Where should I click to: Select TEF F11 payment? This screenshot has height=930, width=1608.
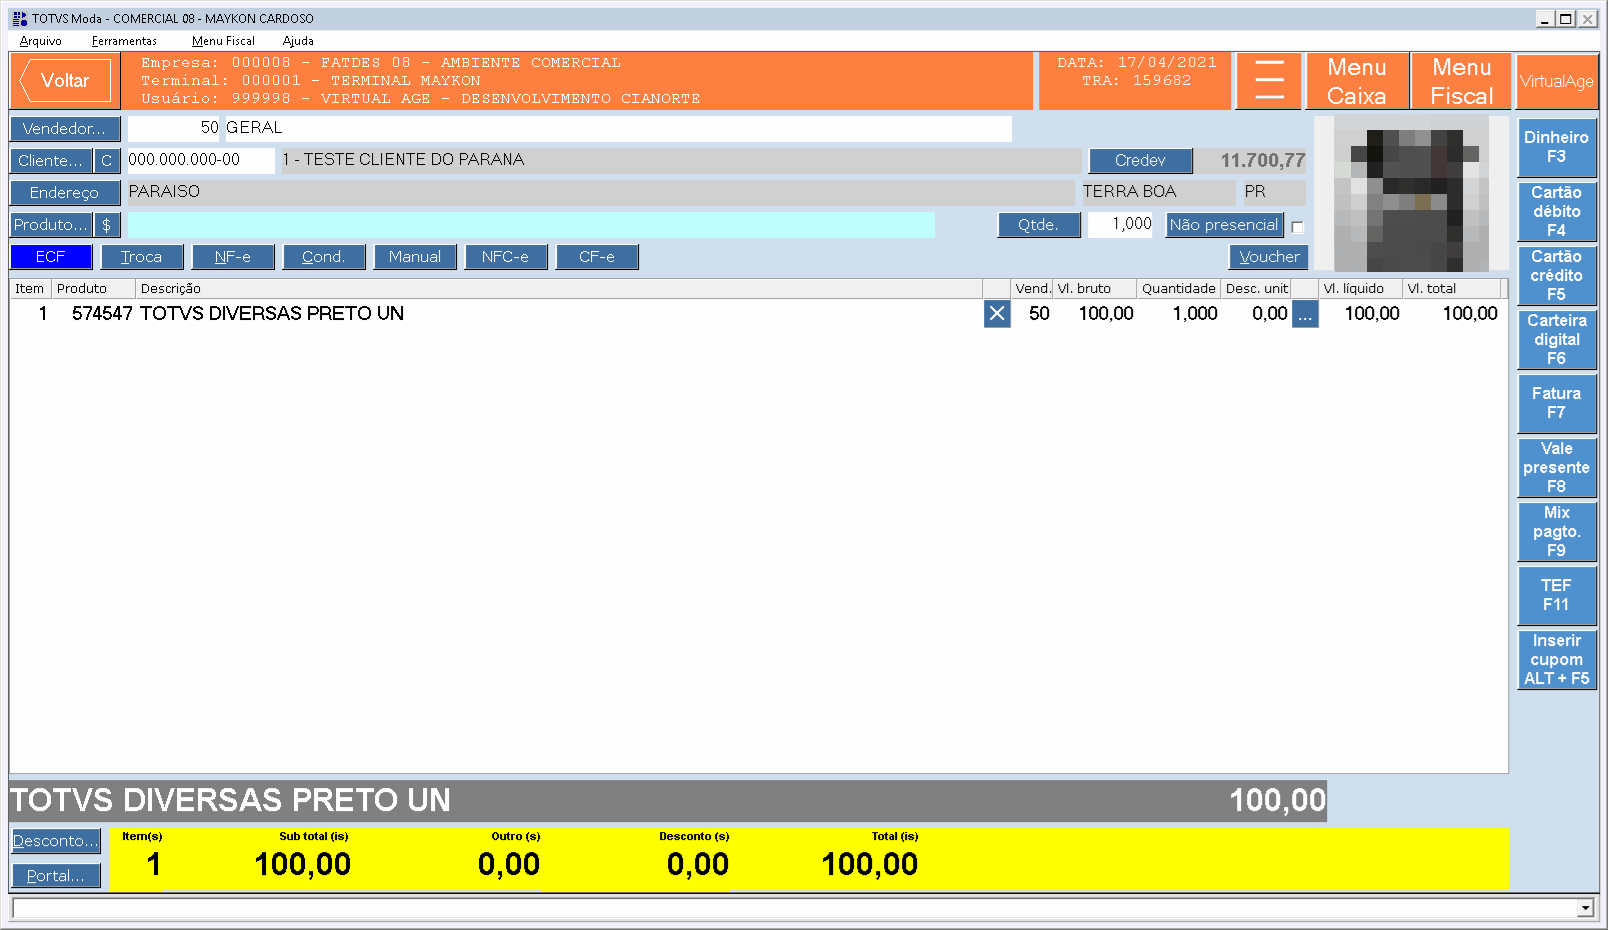click(x=1557, y=595)
